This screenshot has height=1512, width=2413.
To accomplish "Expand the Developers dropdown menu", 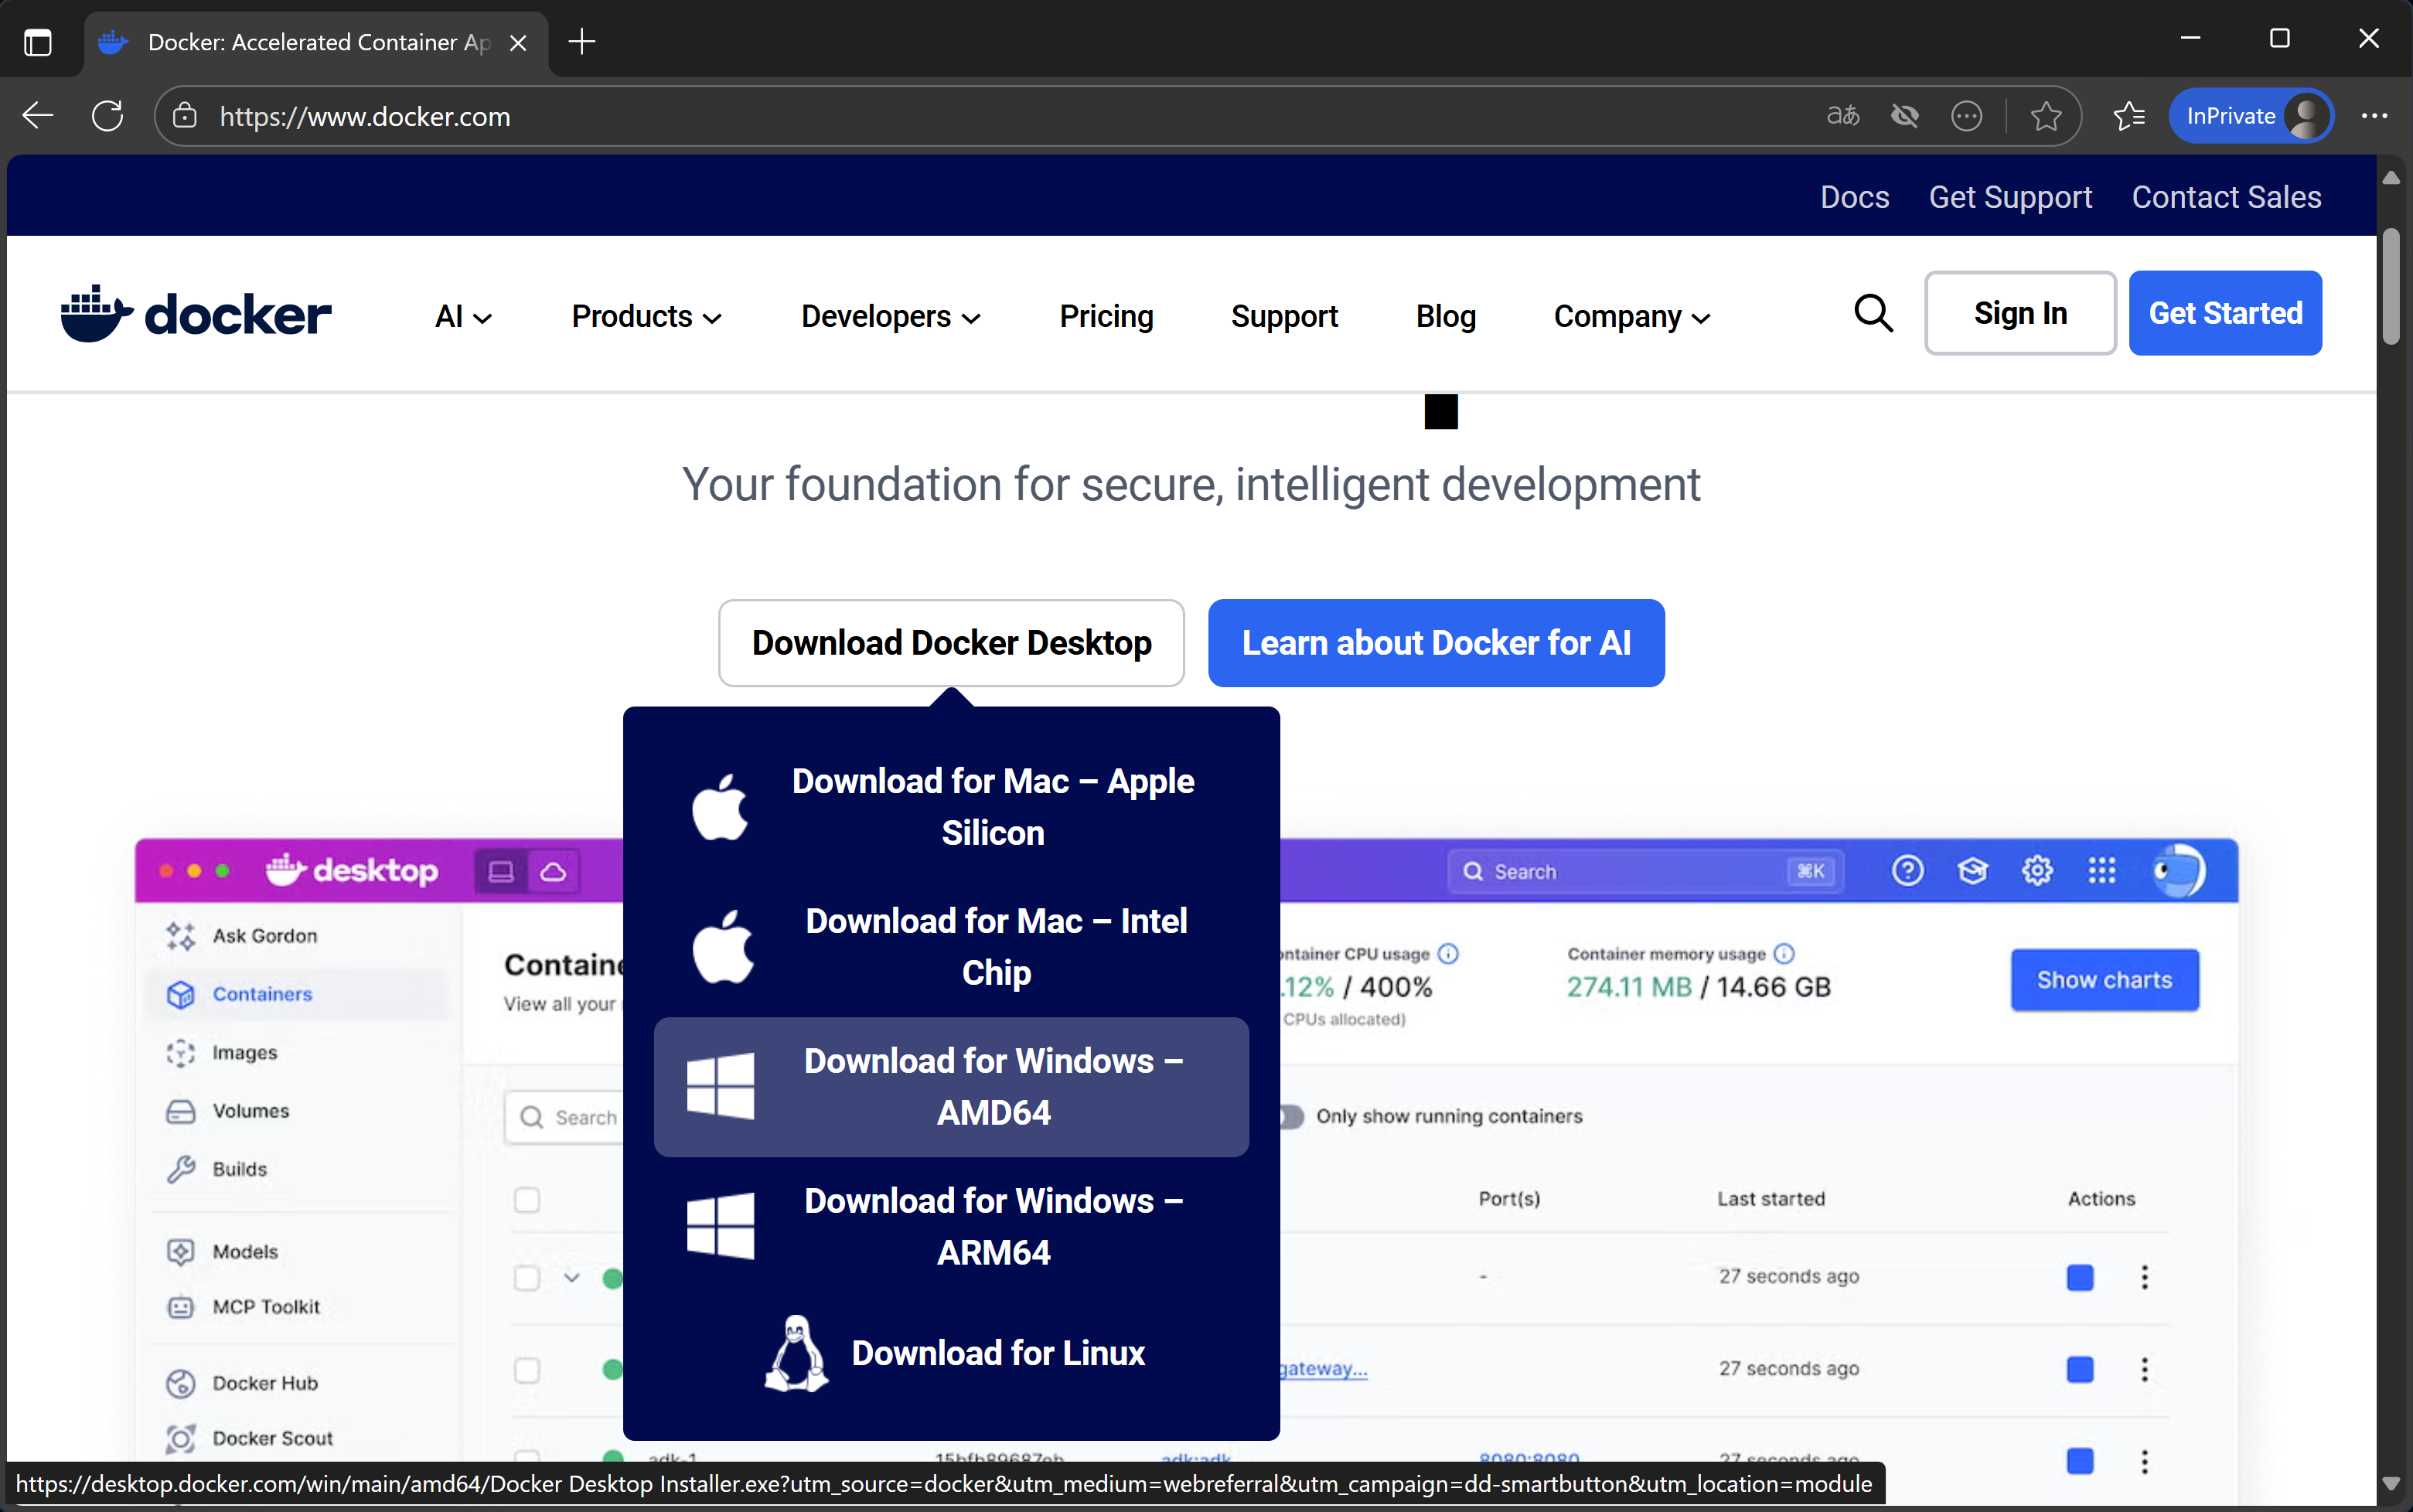I will pyautogui.click(x=890, y=316).
